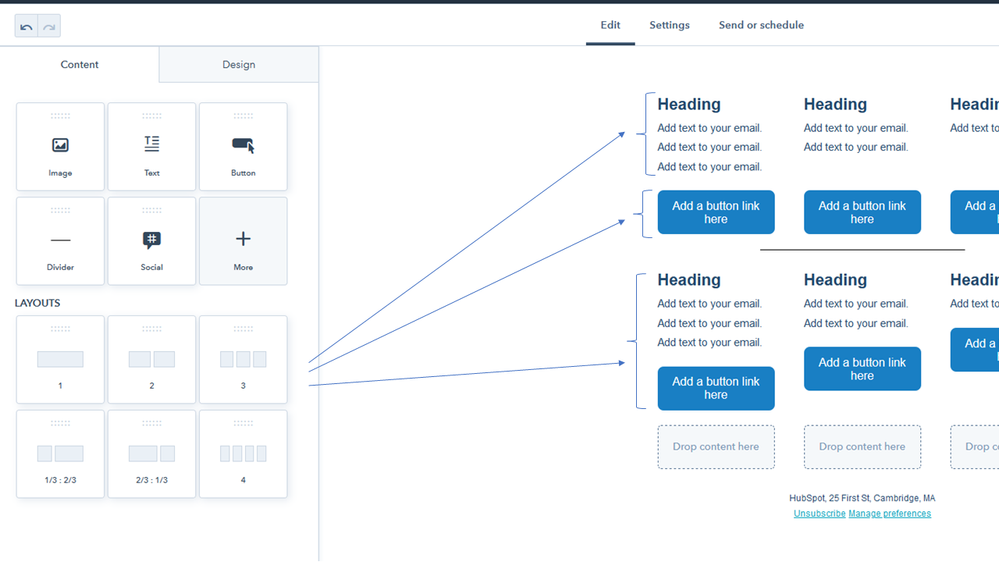
Task: Click top-row second column button link
Action: click(x=862, y=212)
